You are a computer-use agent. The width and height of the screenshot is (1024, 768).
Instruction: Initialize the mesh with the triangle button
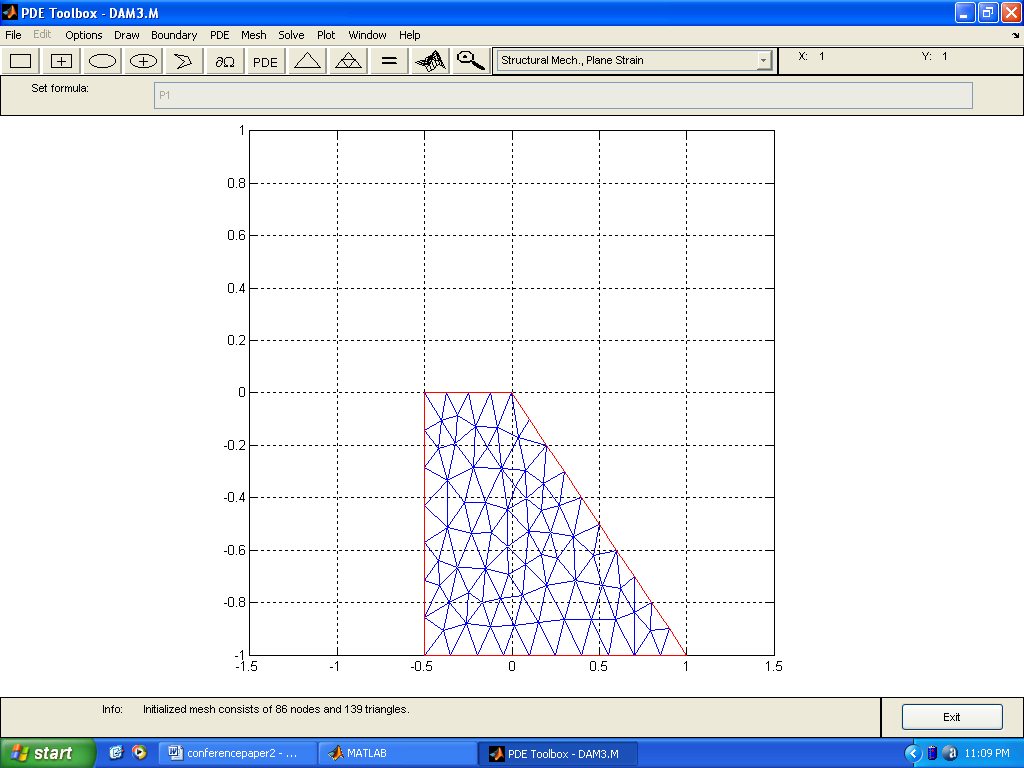(307, 61)
